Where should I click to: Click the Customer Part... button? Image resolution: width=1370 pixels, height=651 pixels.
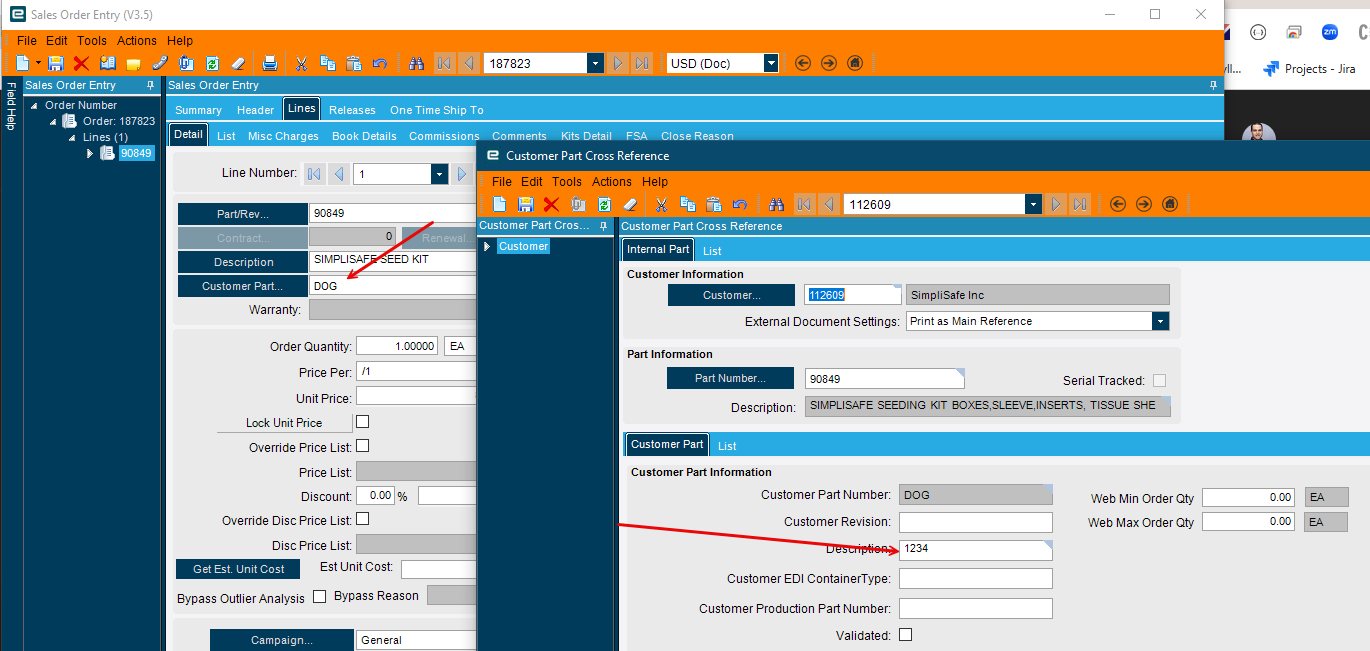243,286
